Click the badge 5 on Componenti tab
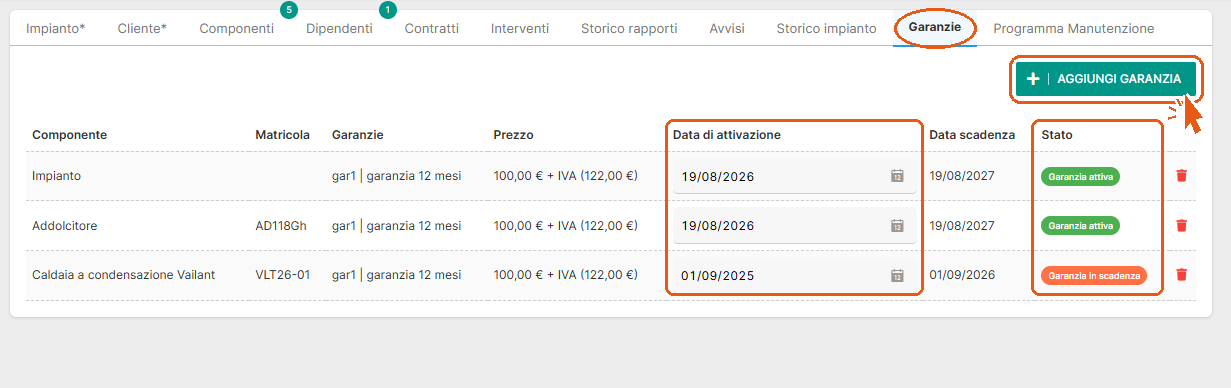The width and height of the screenshot is (1231, 388). 289,10
